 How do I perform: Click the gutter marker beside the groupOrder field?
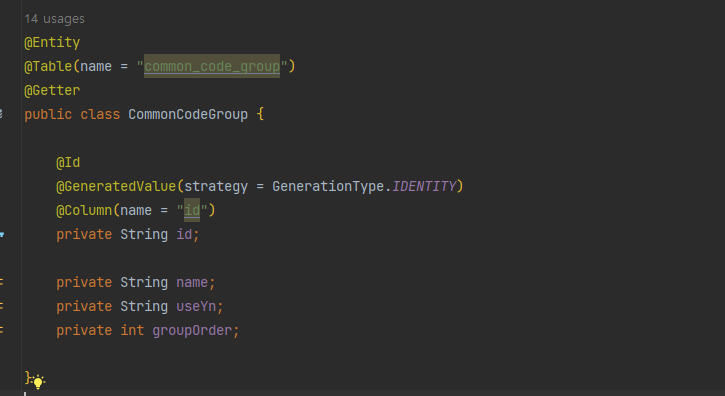click(1, 330)
